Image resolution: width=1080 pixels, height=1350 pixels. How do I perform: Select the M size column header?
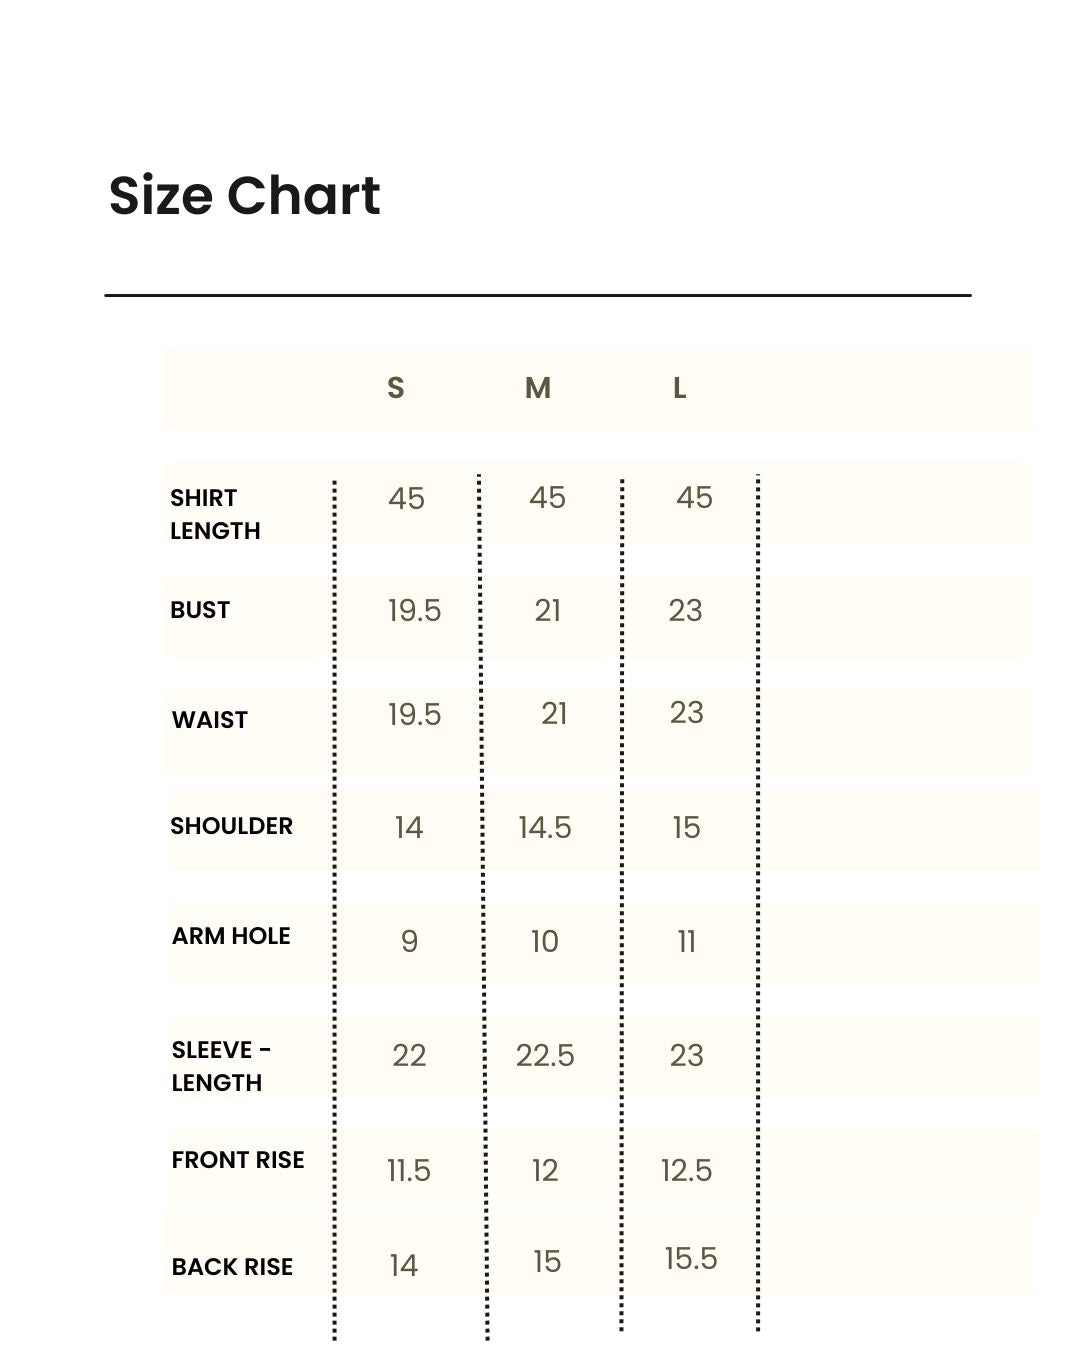pyautogui.click(x=538, y=388)
